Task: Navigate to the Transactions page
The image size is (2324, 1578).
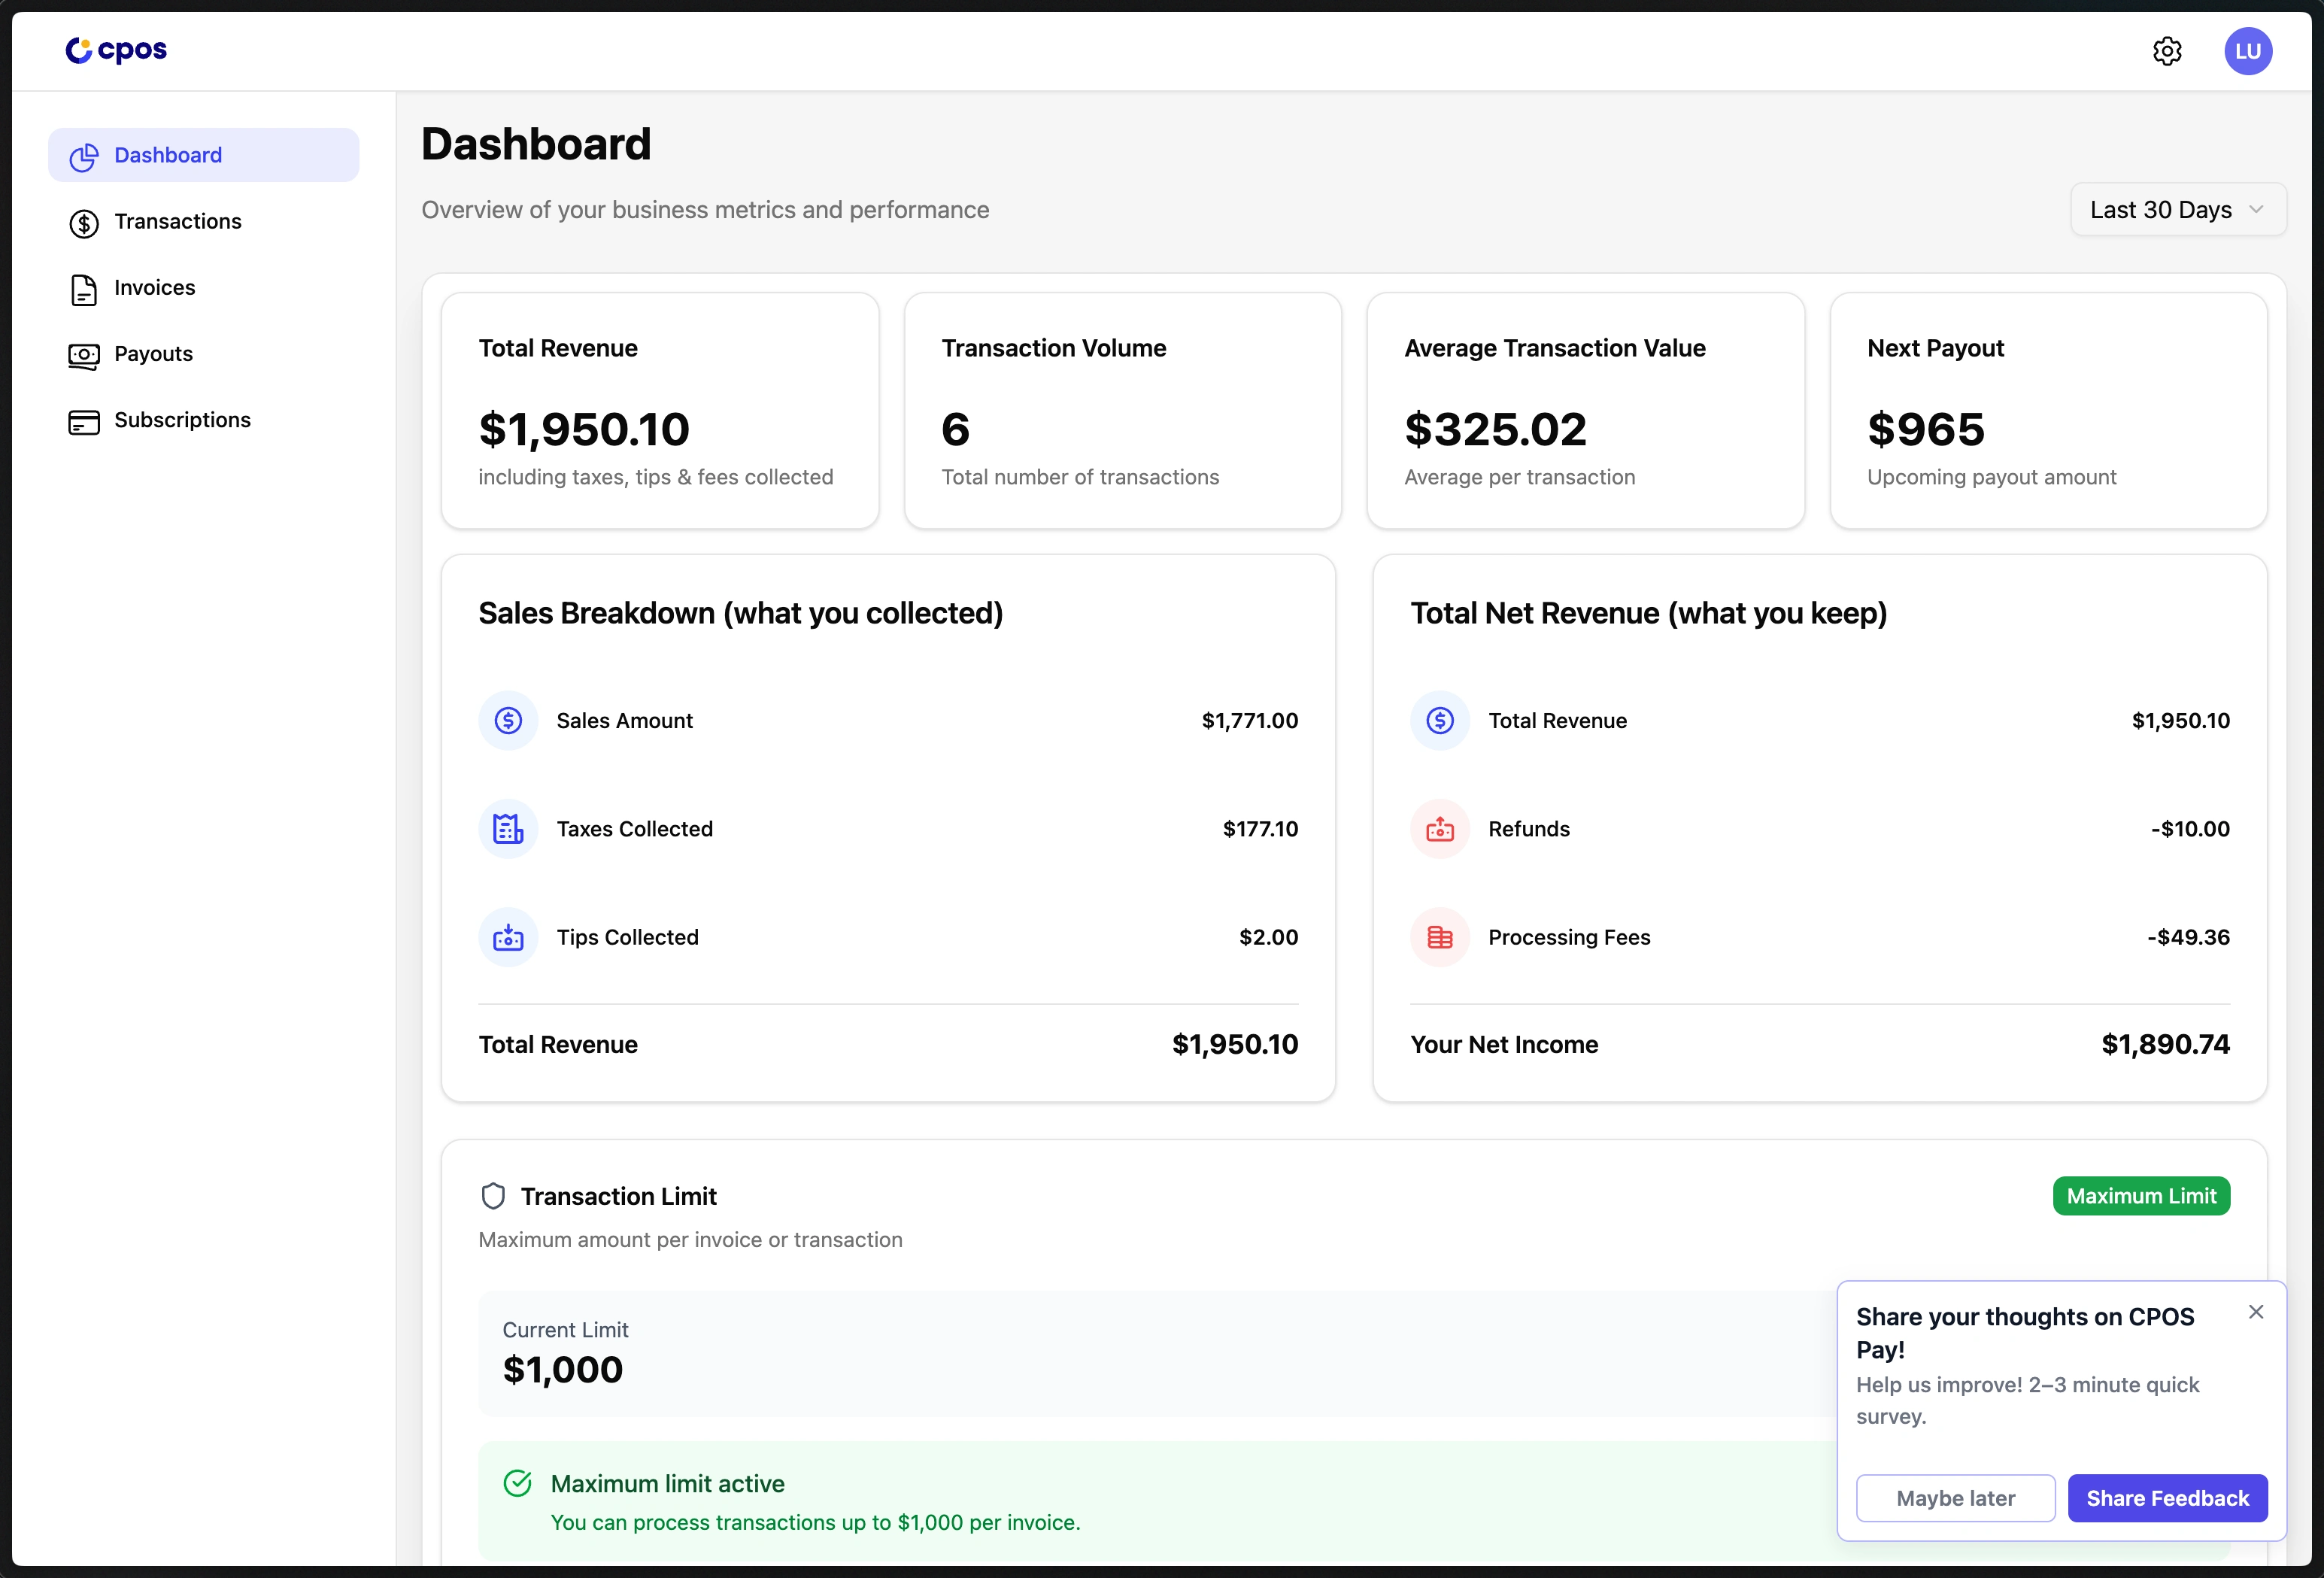Action: tap(177, 221)
